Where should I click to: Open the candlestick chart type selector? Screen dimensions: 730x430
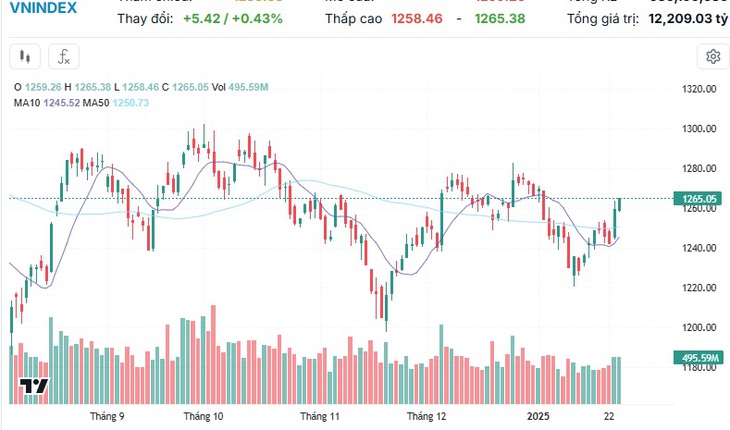[25, 57]
